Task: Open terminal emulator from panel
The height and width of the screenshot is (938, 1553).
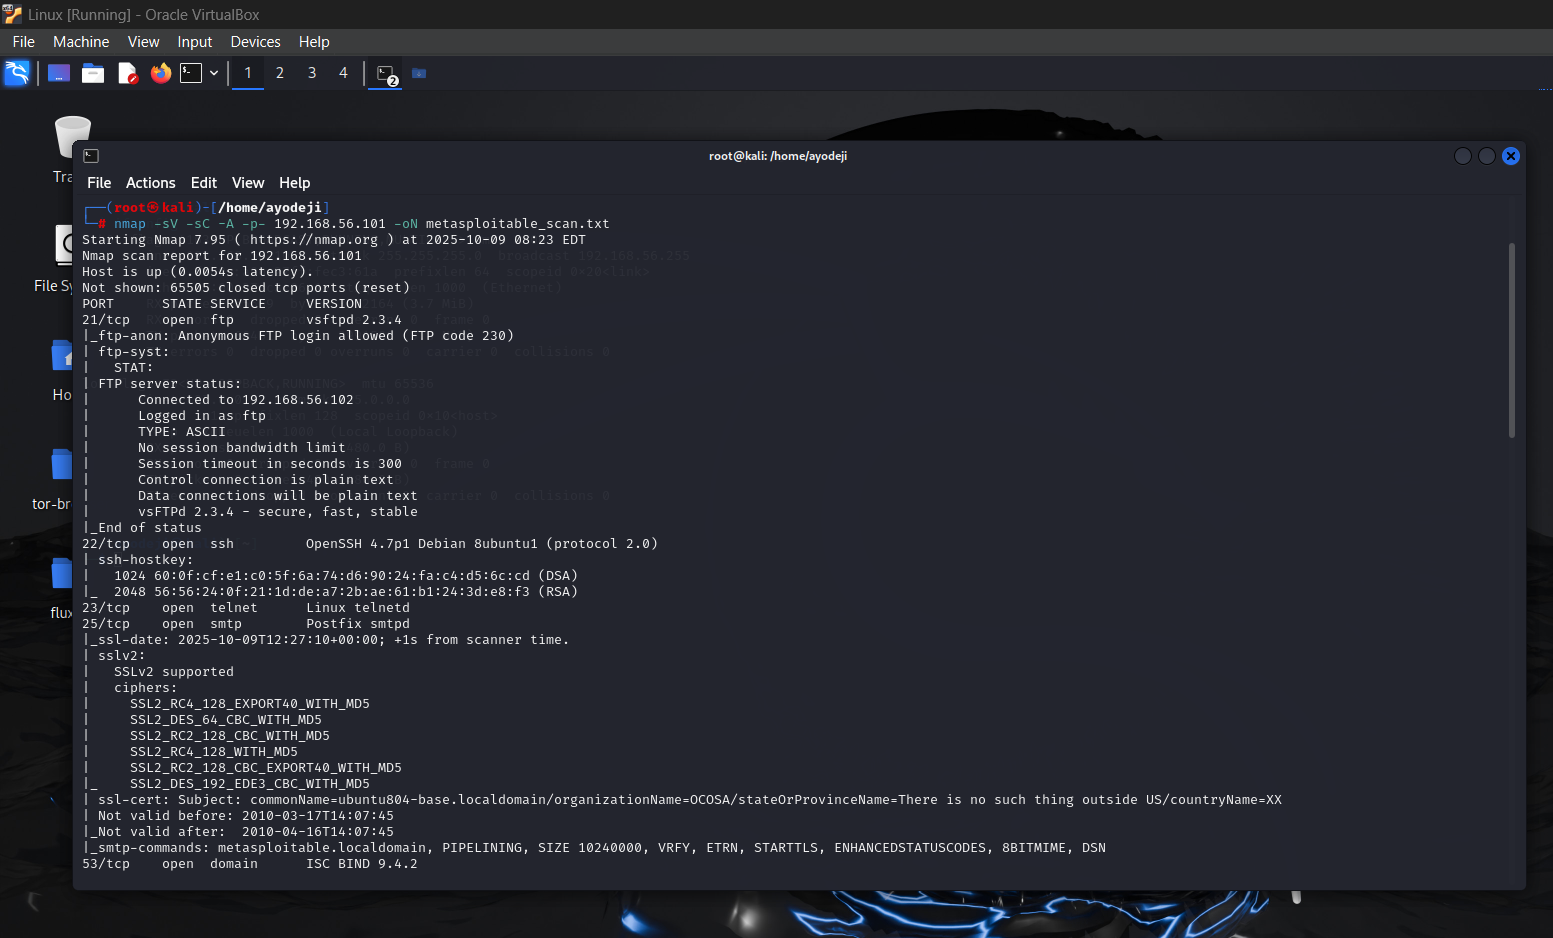Action: 191,73
